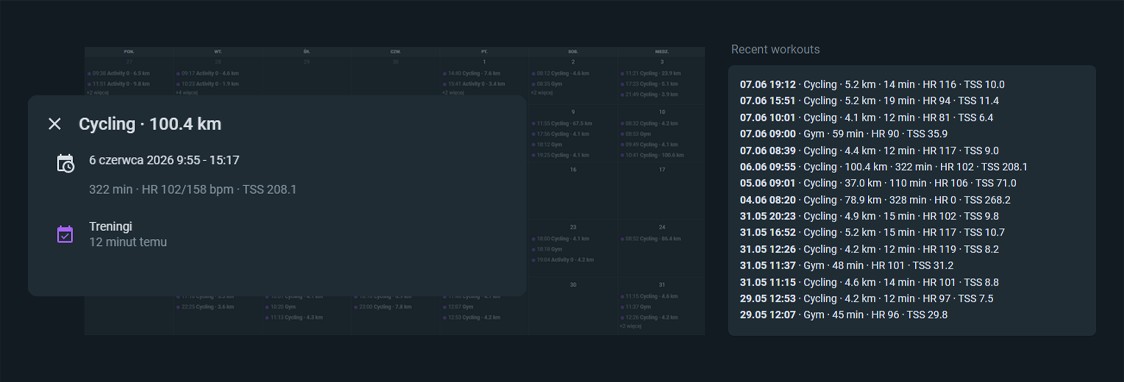The image size is (1124, 382).
Task: Select calendar day 30
Action: point(573,285)
